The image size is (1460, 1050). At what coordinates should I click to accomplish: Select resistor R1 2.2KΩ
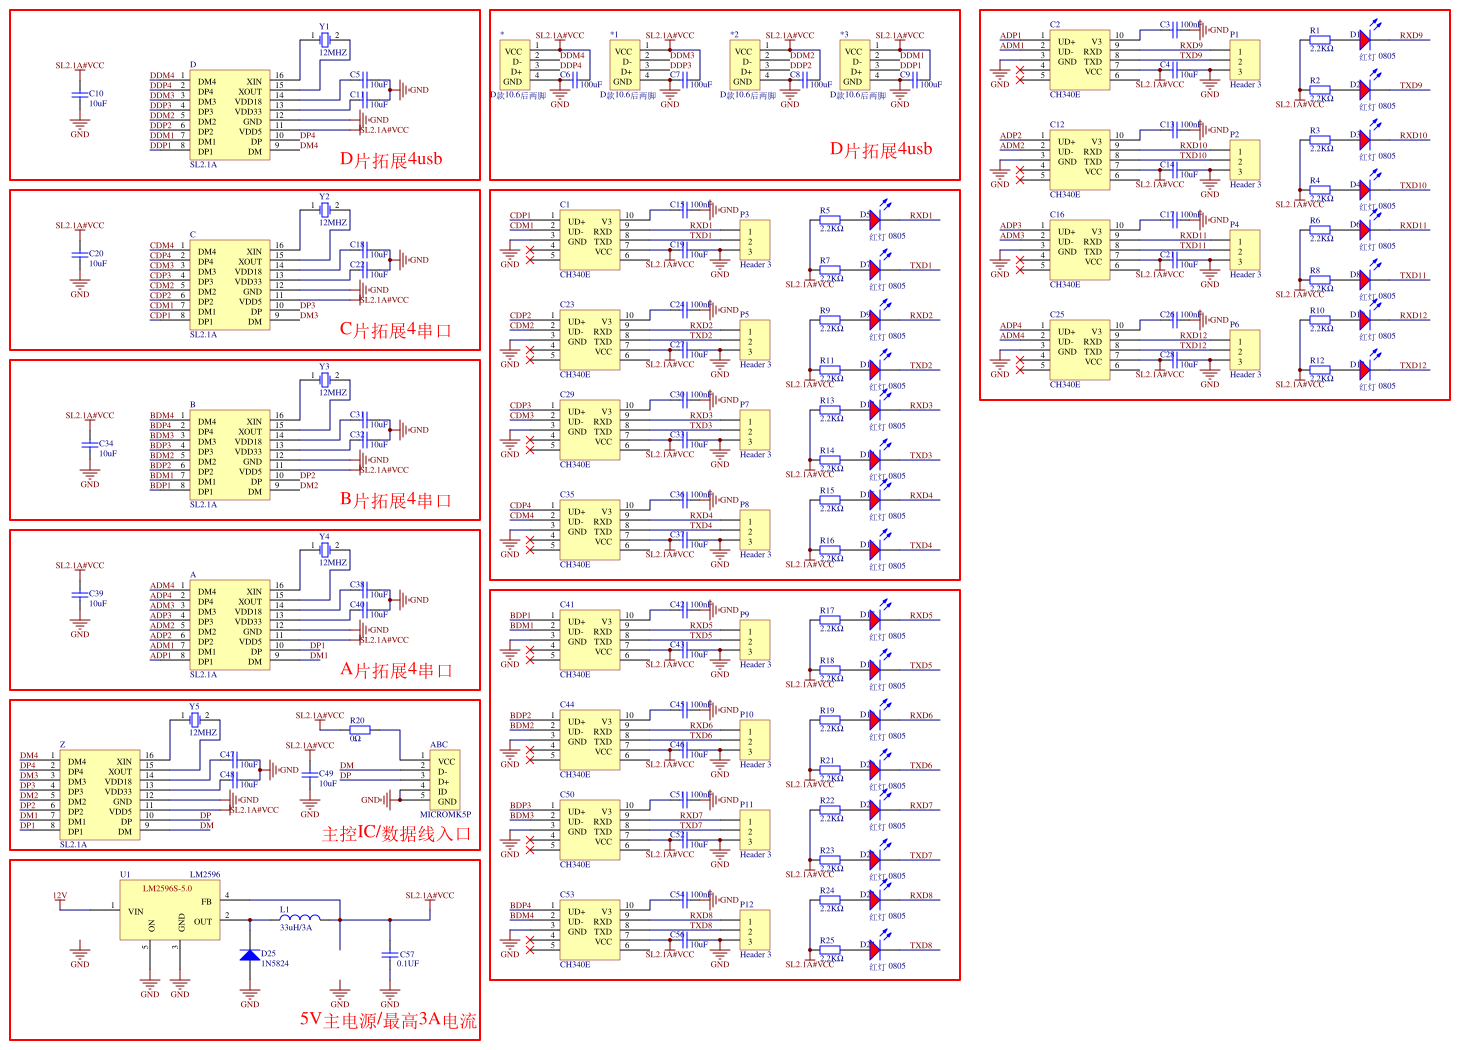click(1320, 40)
